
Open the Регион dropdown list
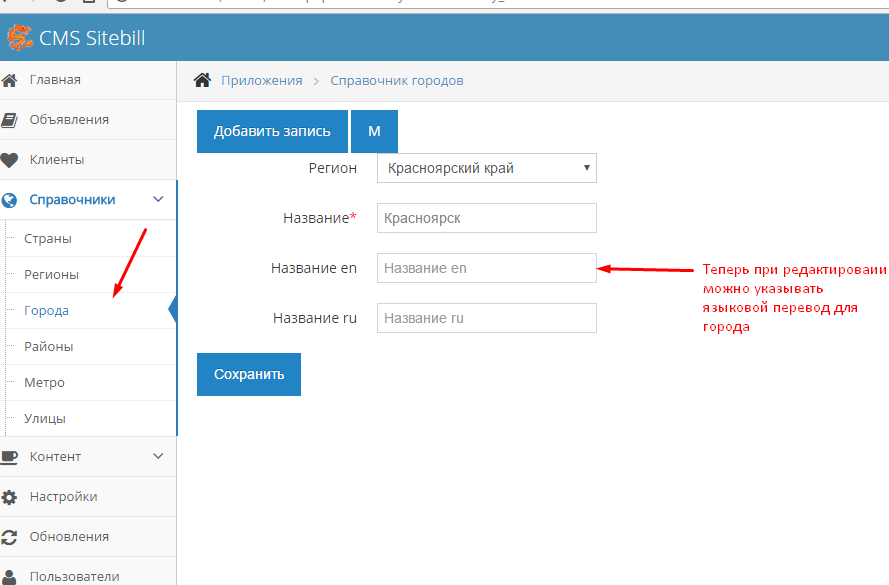[x=486, y=168]
